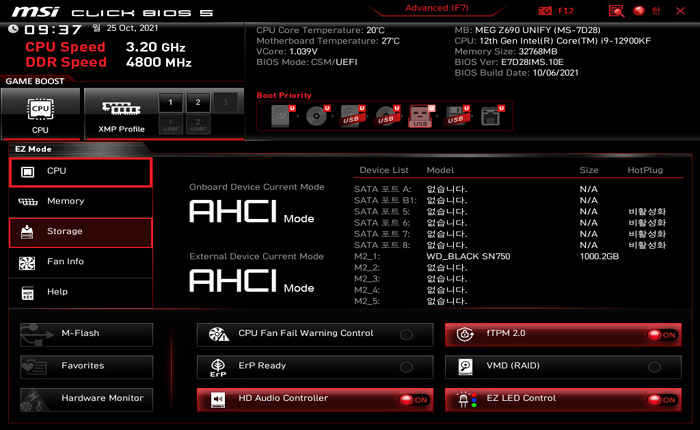Select the hard disk boot priority icon
700x430 pixels.
(x=282, y=116)
